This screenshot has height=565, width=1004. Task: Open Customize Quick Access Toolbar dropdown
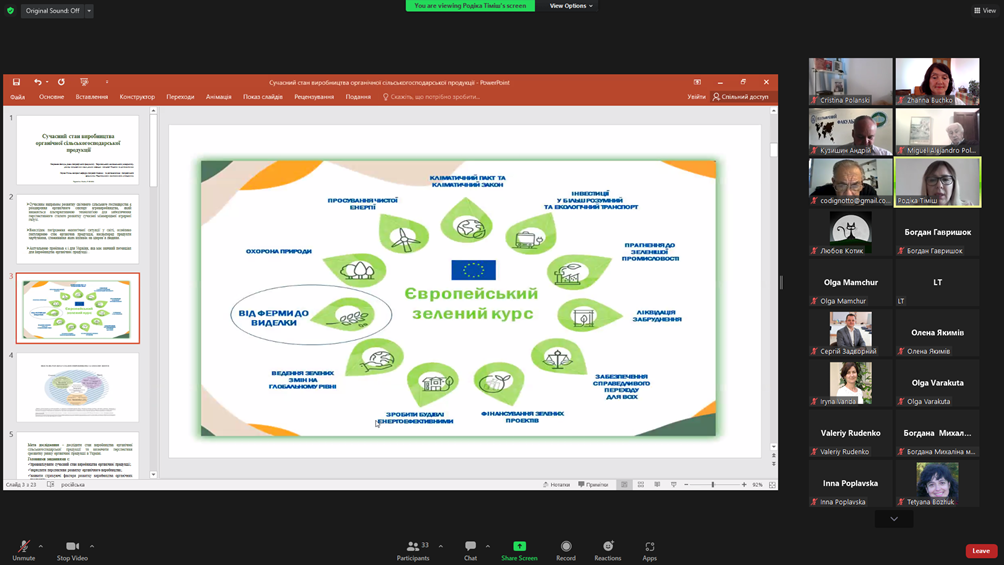click(x=107, y=82)
